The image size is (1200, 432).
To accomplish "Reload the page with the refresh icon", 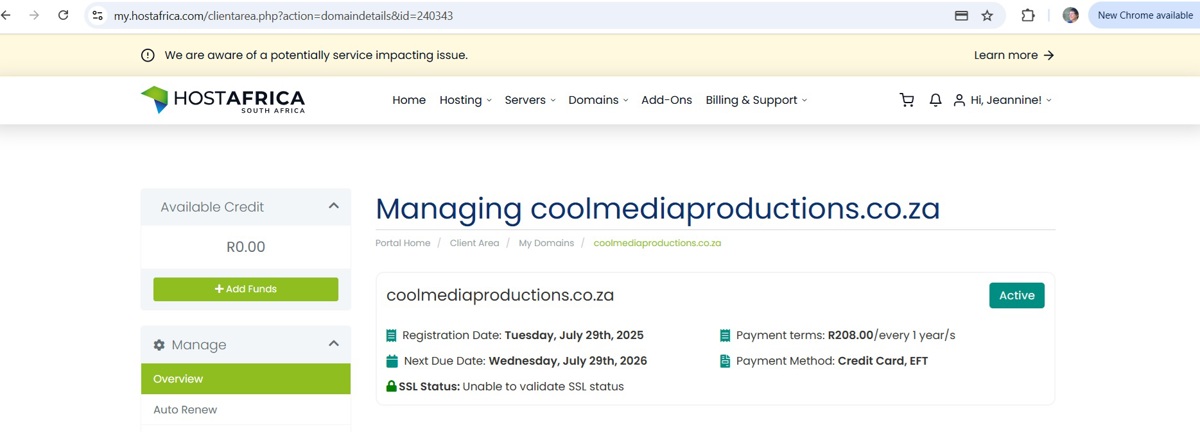I will 63,16.
